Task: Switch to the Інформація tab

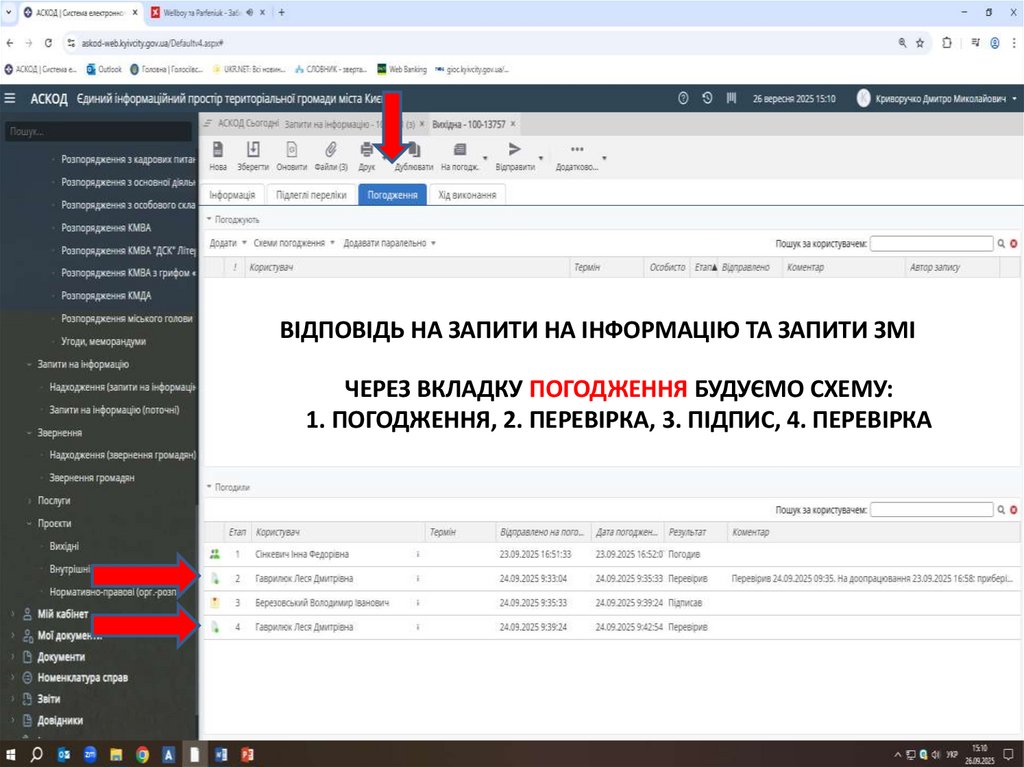Action: tap(230, 195)
